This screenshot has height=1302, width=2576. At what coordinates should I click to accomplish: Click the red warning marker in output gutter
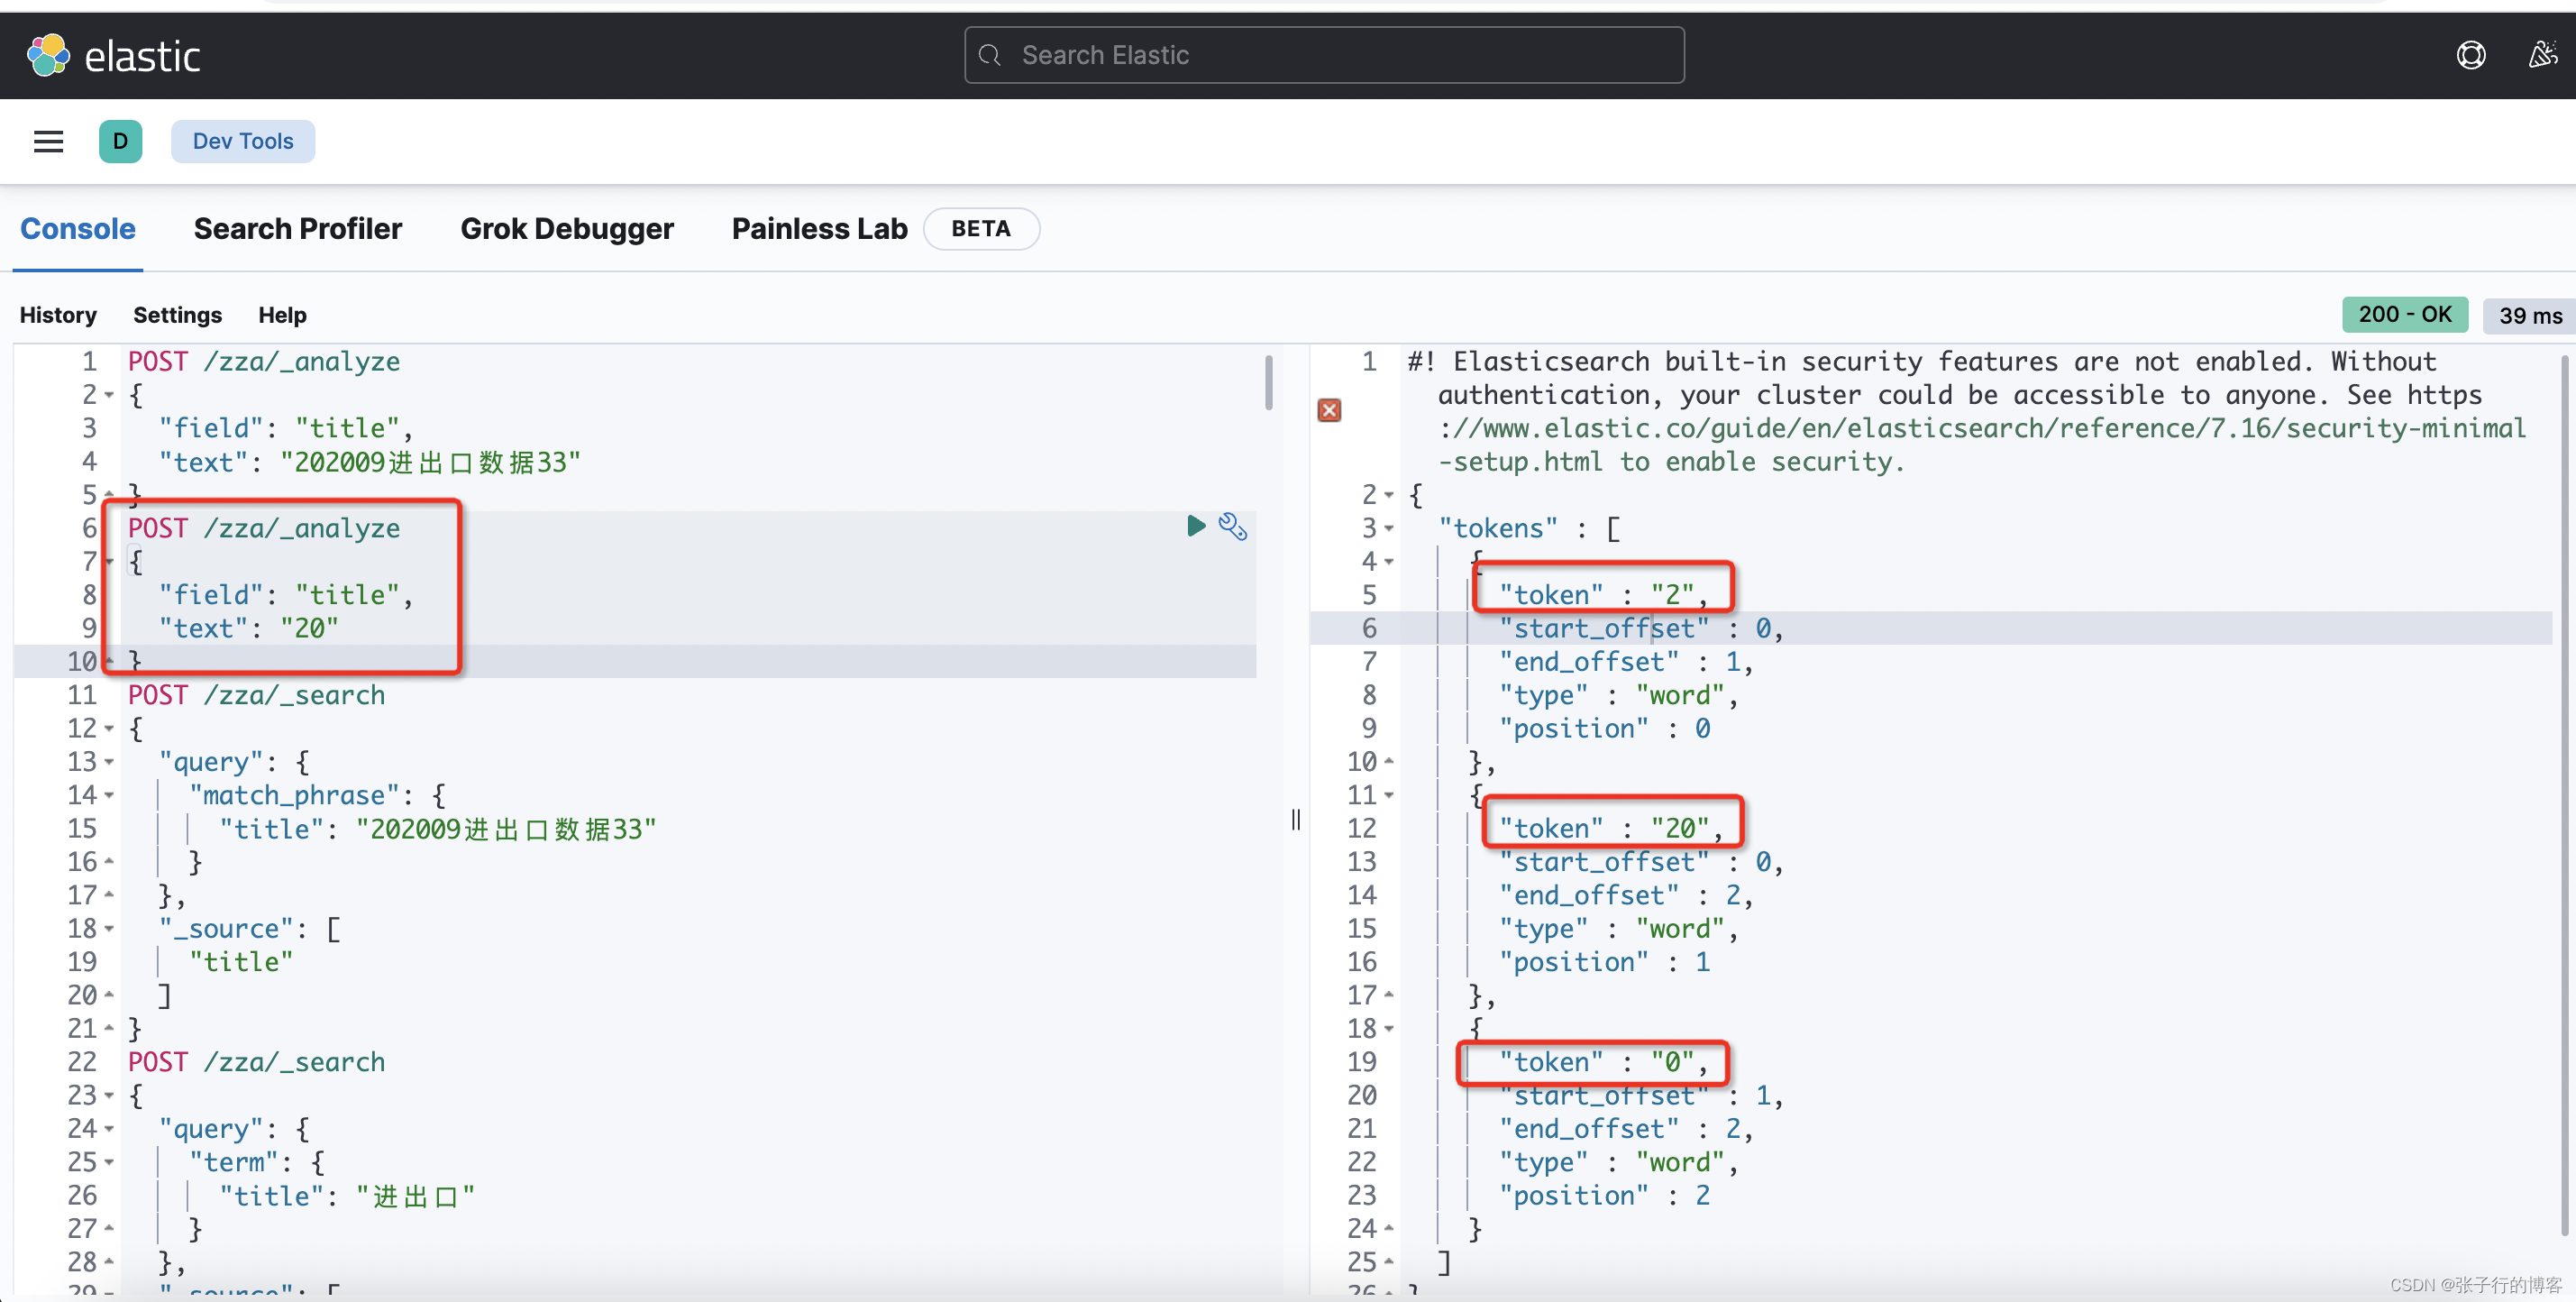tap(1329, 410)
